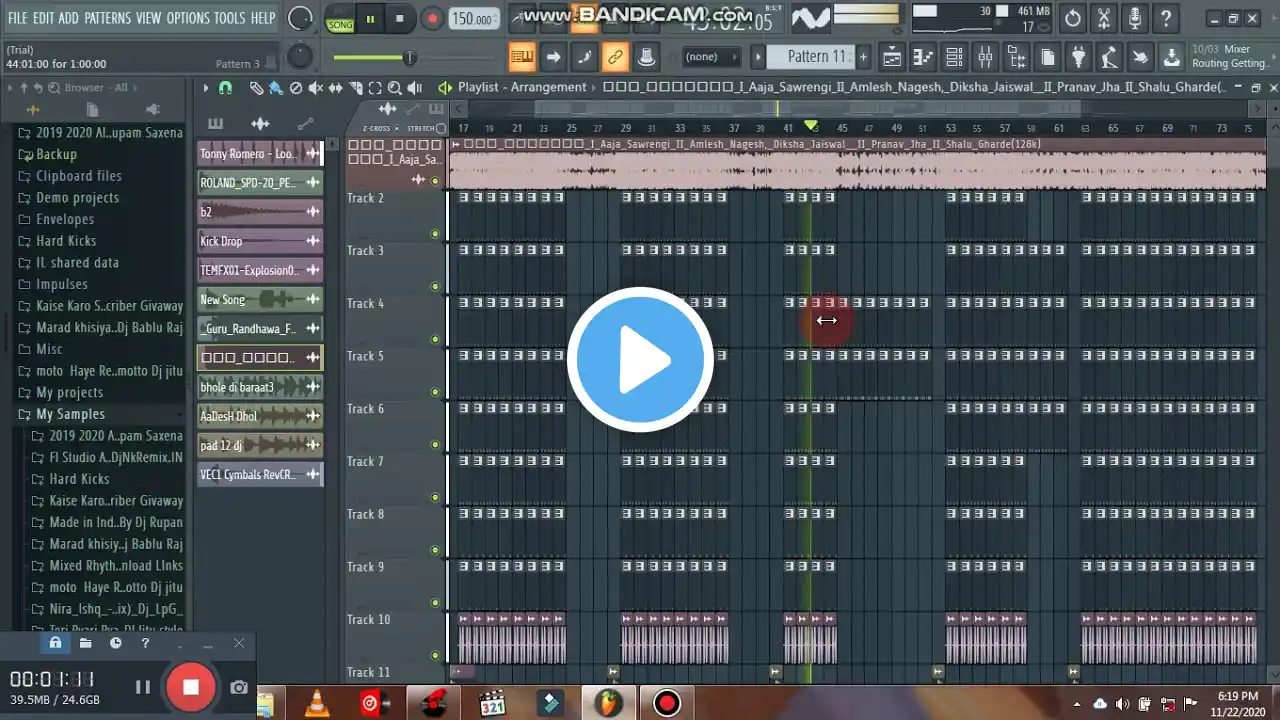Toggle the mute light on Track 10
The width and height of the screenshot is (1280, 720).
(435, 655)
